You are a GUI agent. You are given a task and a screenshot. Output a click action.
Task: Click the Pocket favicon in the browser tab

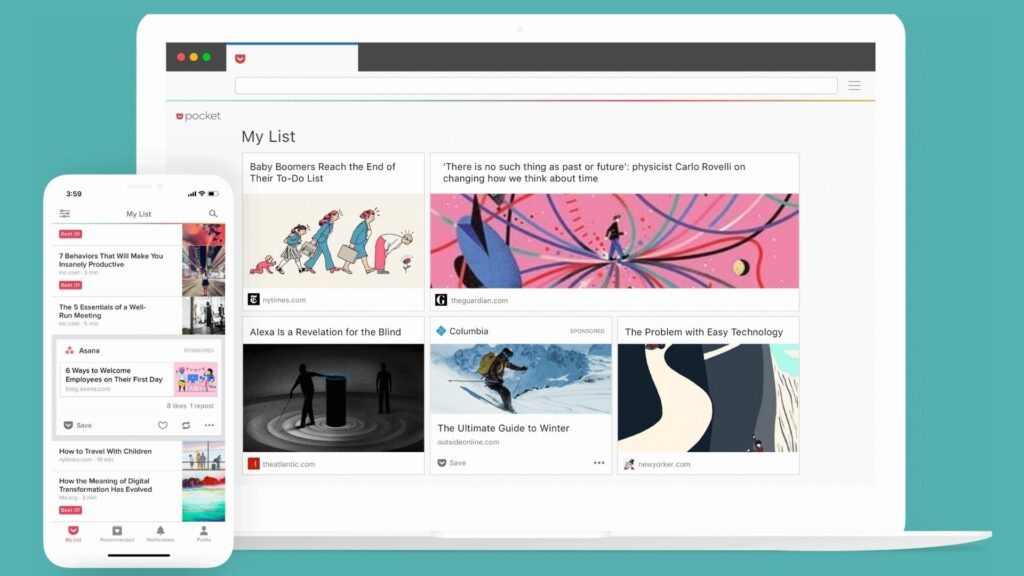pyautogui.click(x=240, y=59)
